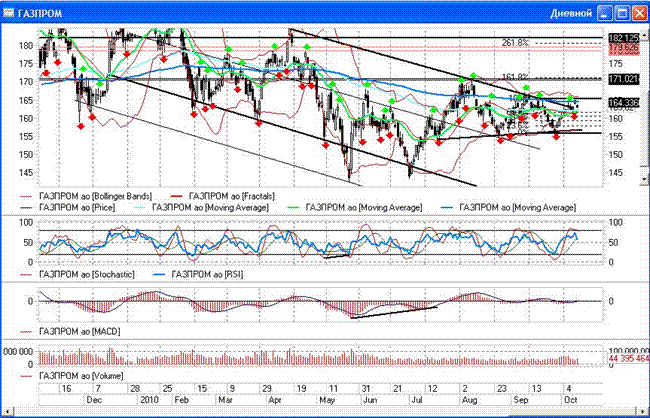This screenshot has height=418, width=650.
Task: Click the 165 value on left price axis
Action: 28,100
